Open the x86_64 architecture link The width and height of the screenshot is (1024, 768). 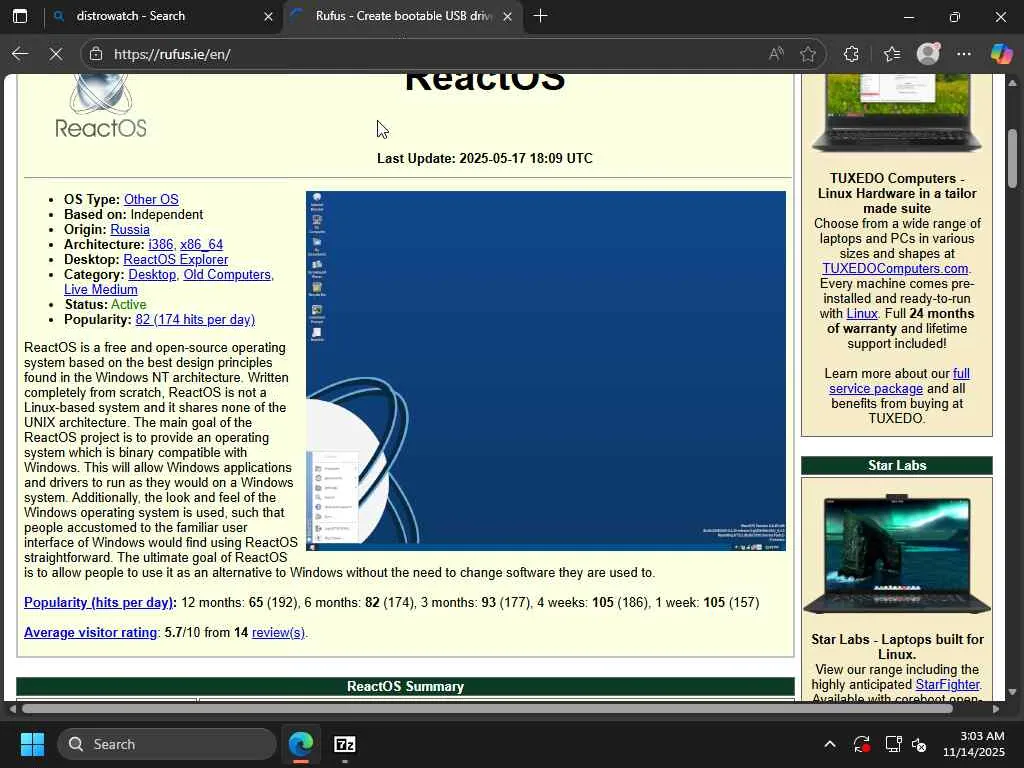pos(201,244)
